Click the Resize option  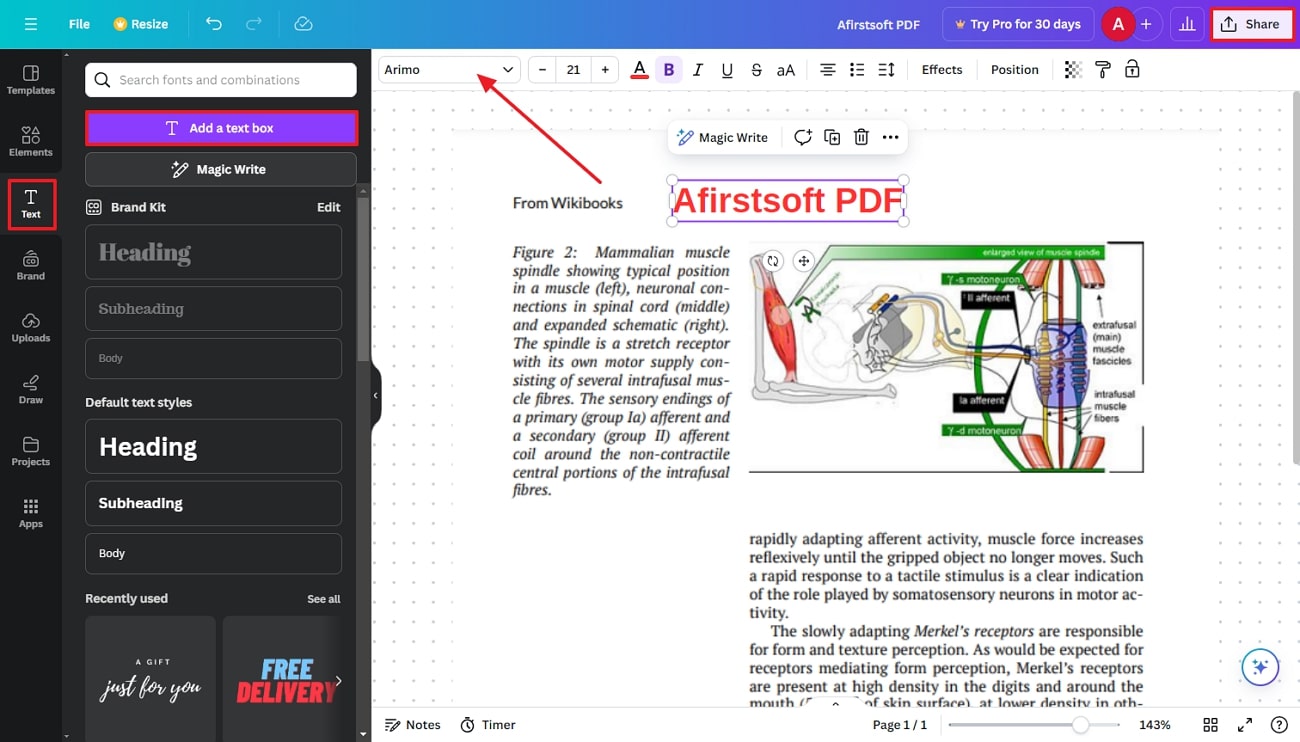(140, 24)
